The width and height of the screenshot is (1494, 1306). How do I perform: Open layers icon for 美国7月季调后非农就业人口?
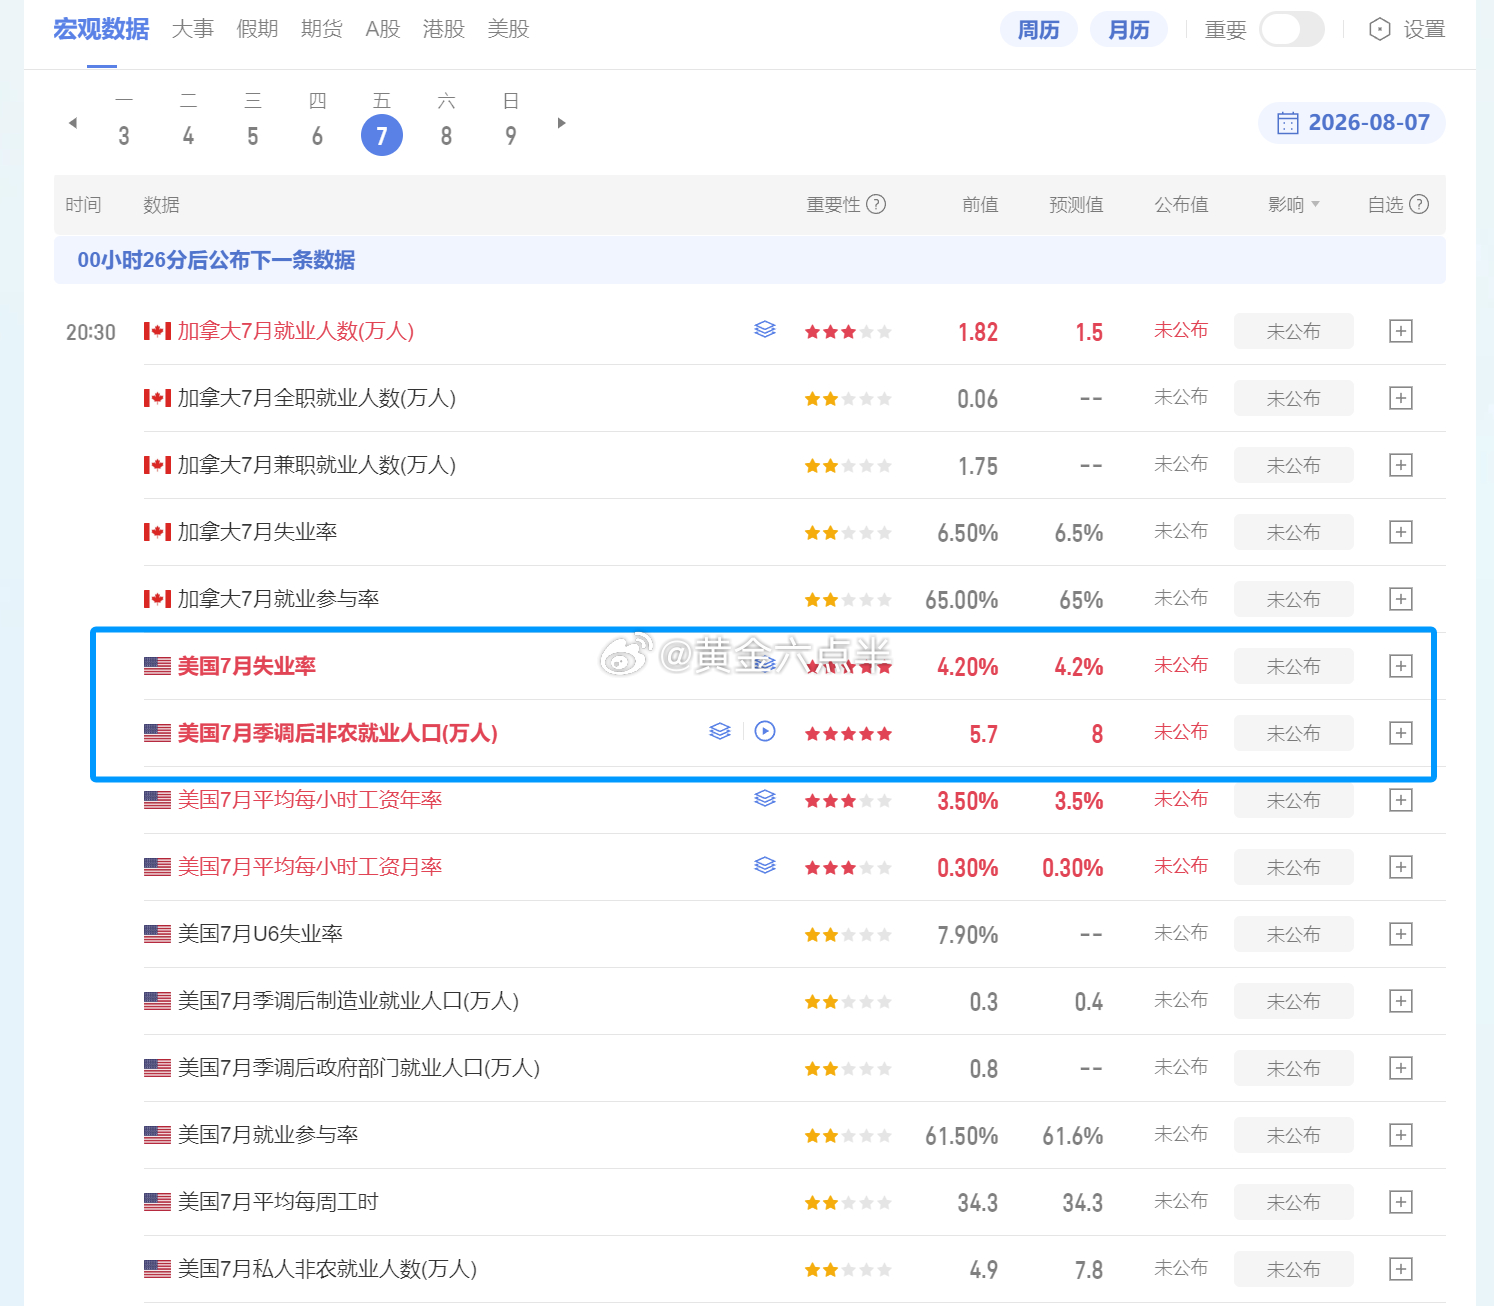pyautogui.click(x=720, y=731)
